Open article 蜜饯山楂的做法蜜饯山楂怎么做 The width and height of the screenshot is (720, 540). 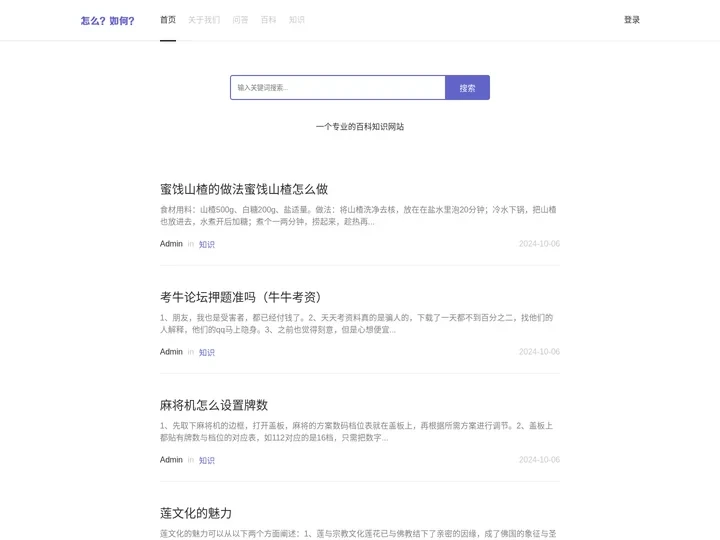pos(244,189)
